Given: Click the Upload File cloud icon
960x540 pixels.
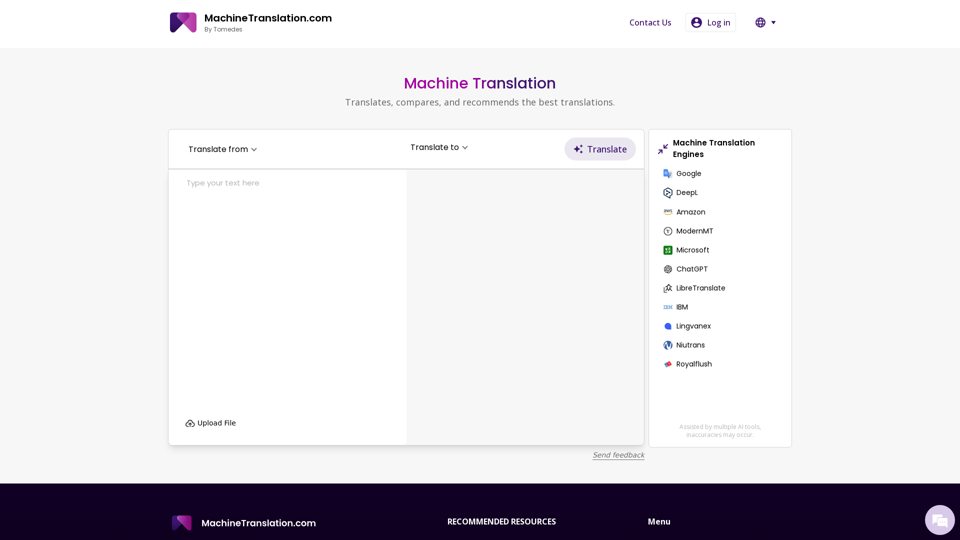Looking at the screenshot, I should point(190,424).
